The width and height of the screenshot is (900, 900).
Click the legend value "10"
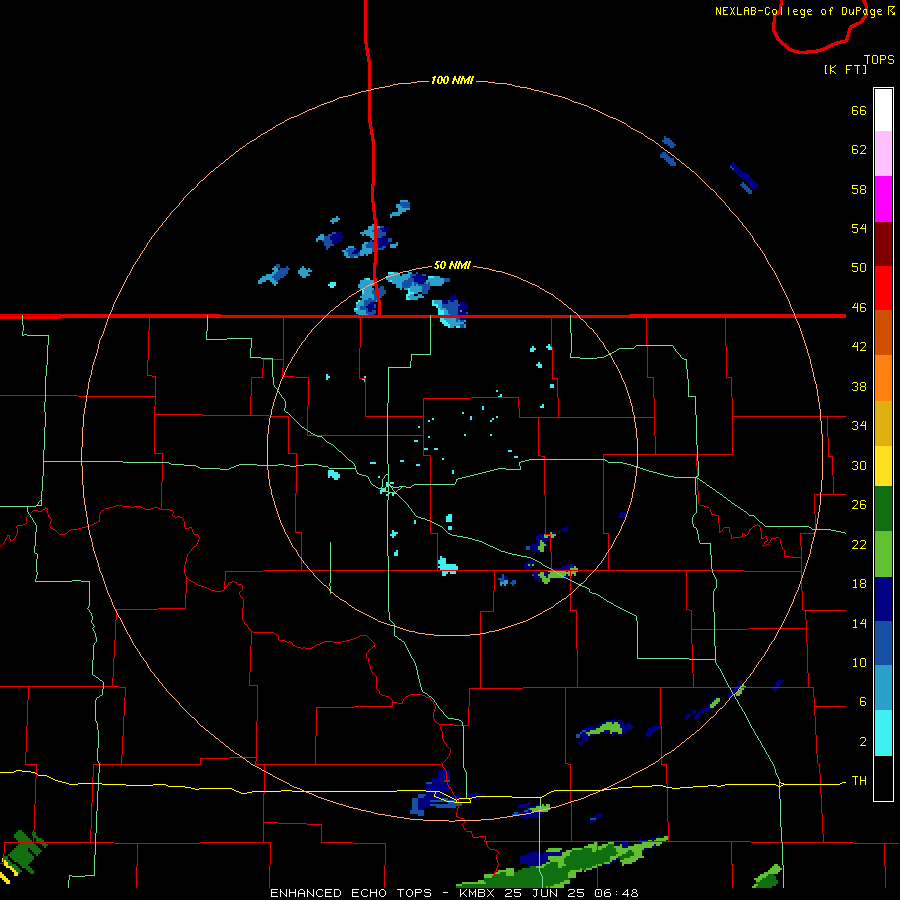[859, 663]
